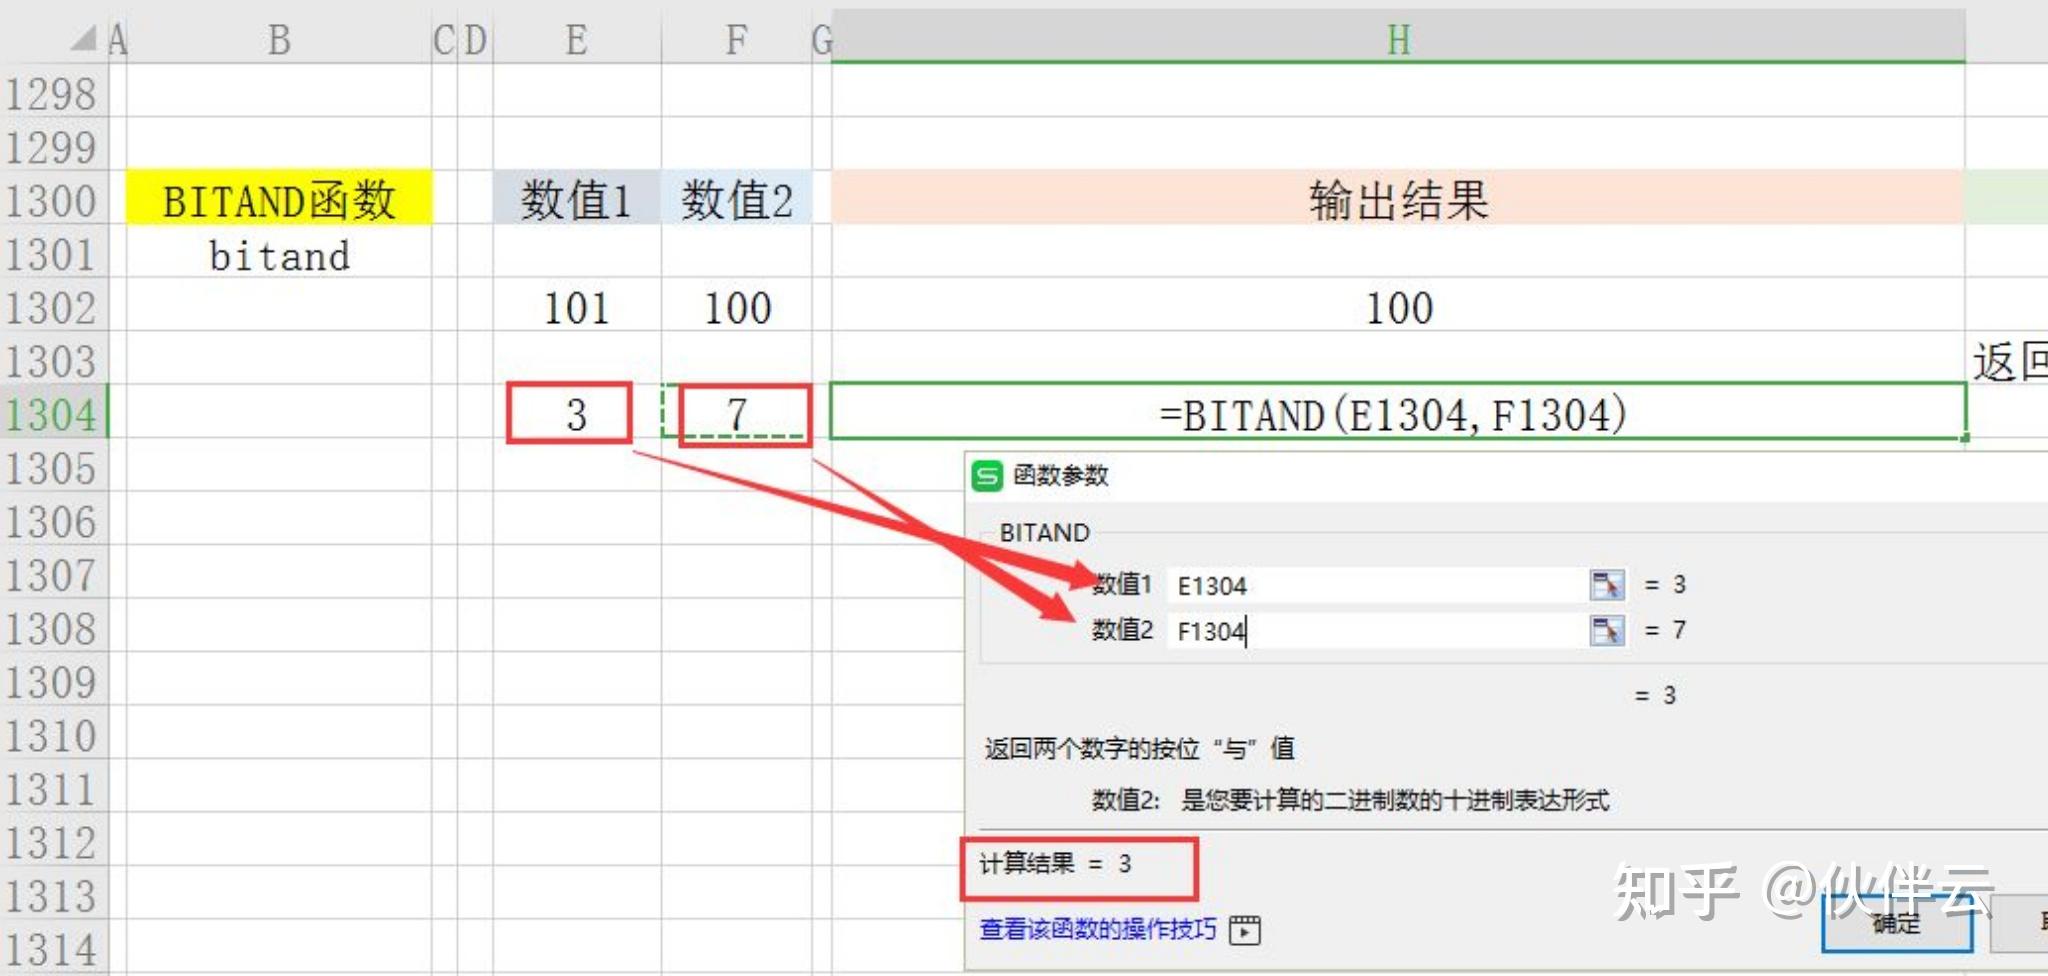Click the 输出结果 header cell

point(1398,198)
